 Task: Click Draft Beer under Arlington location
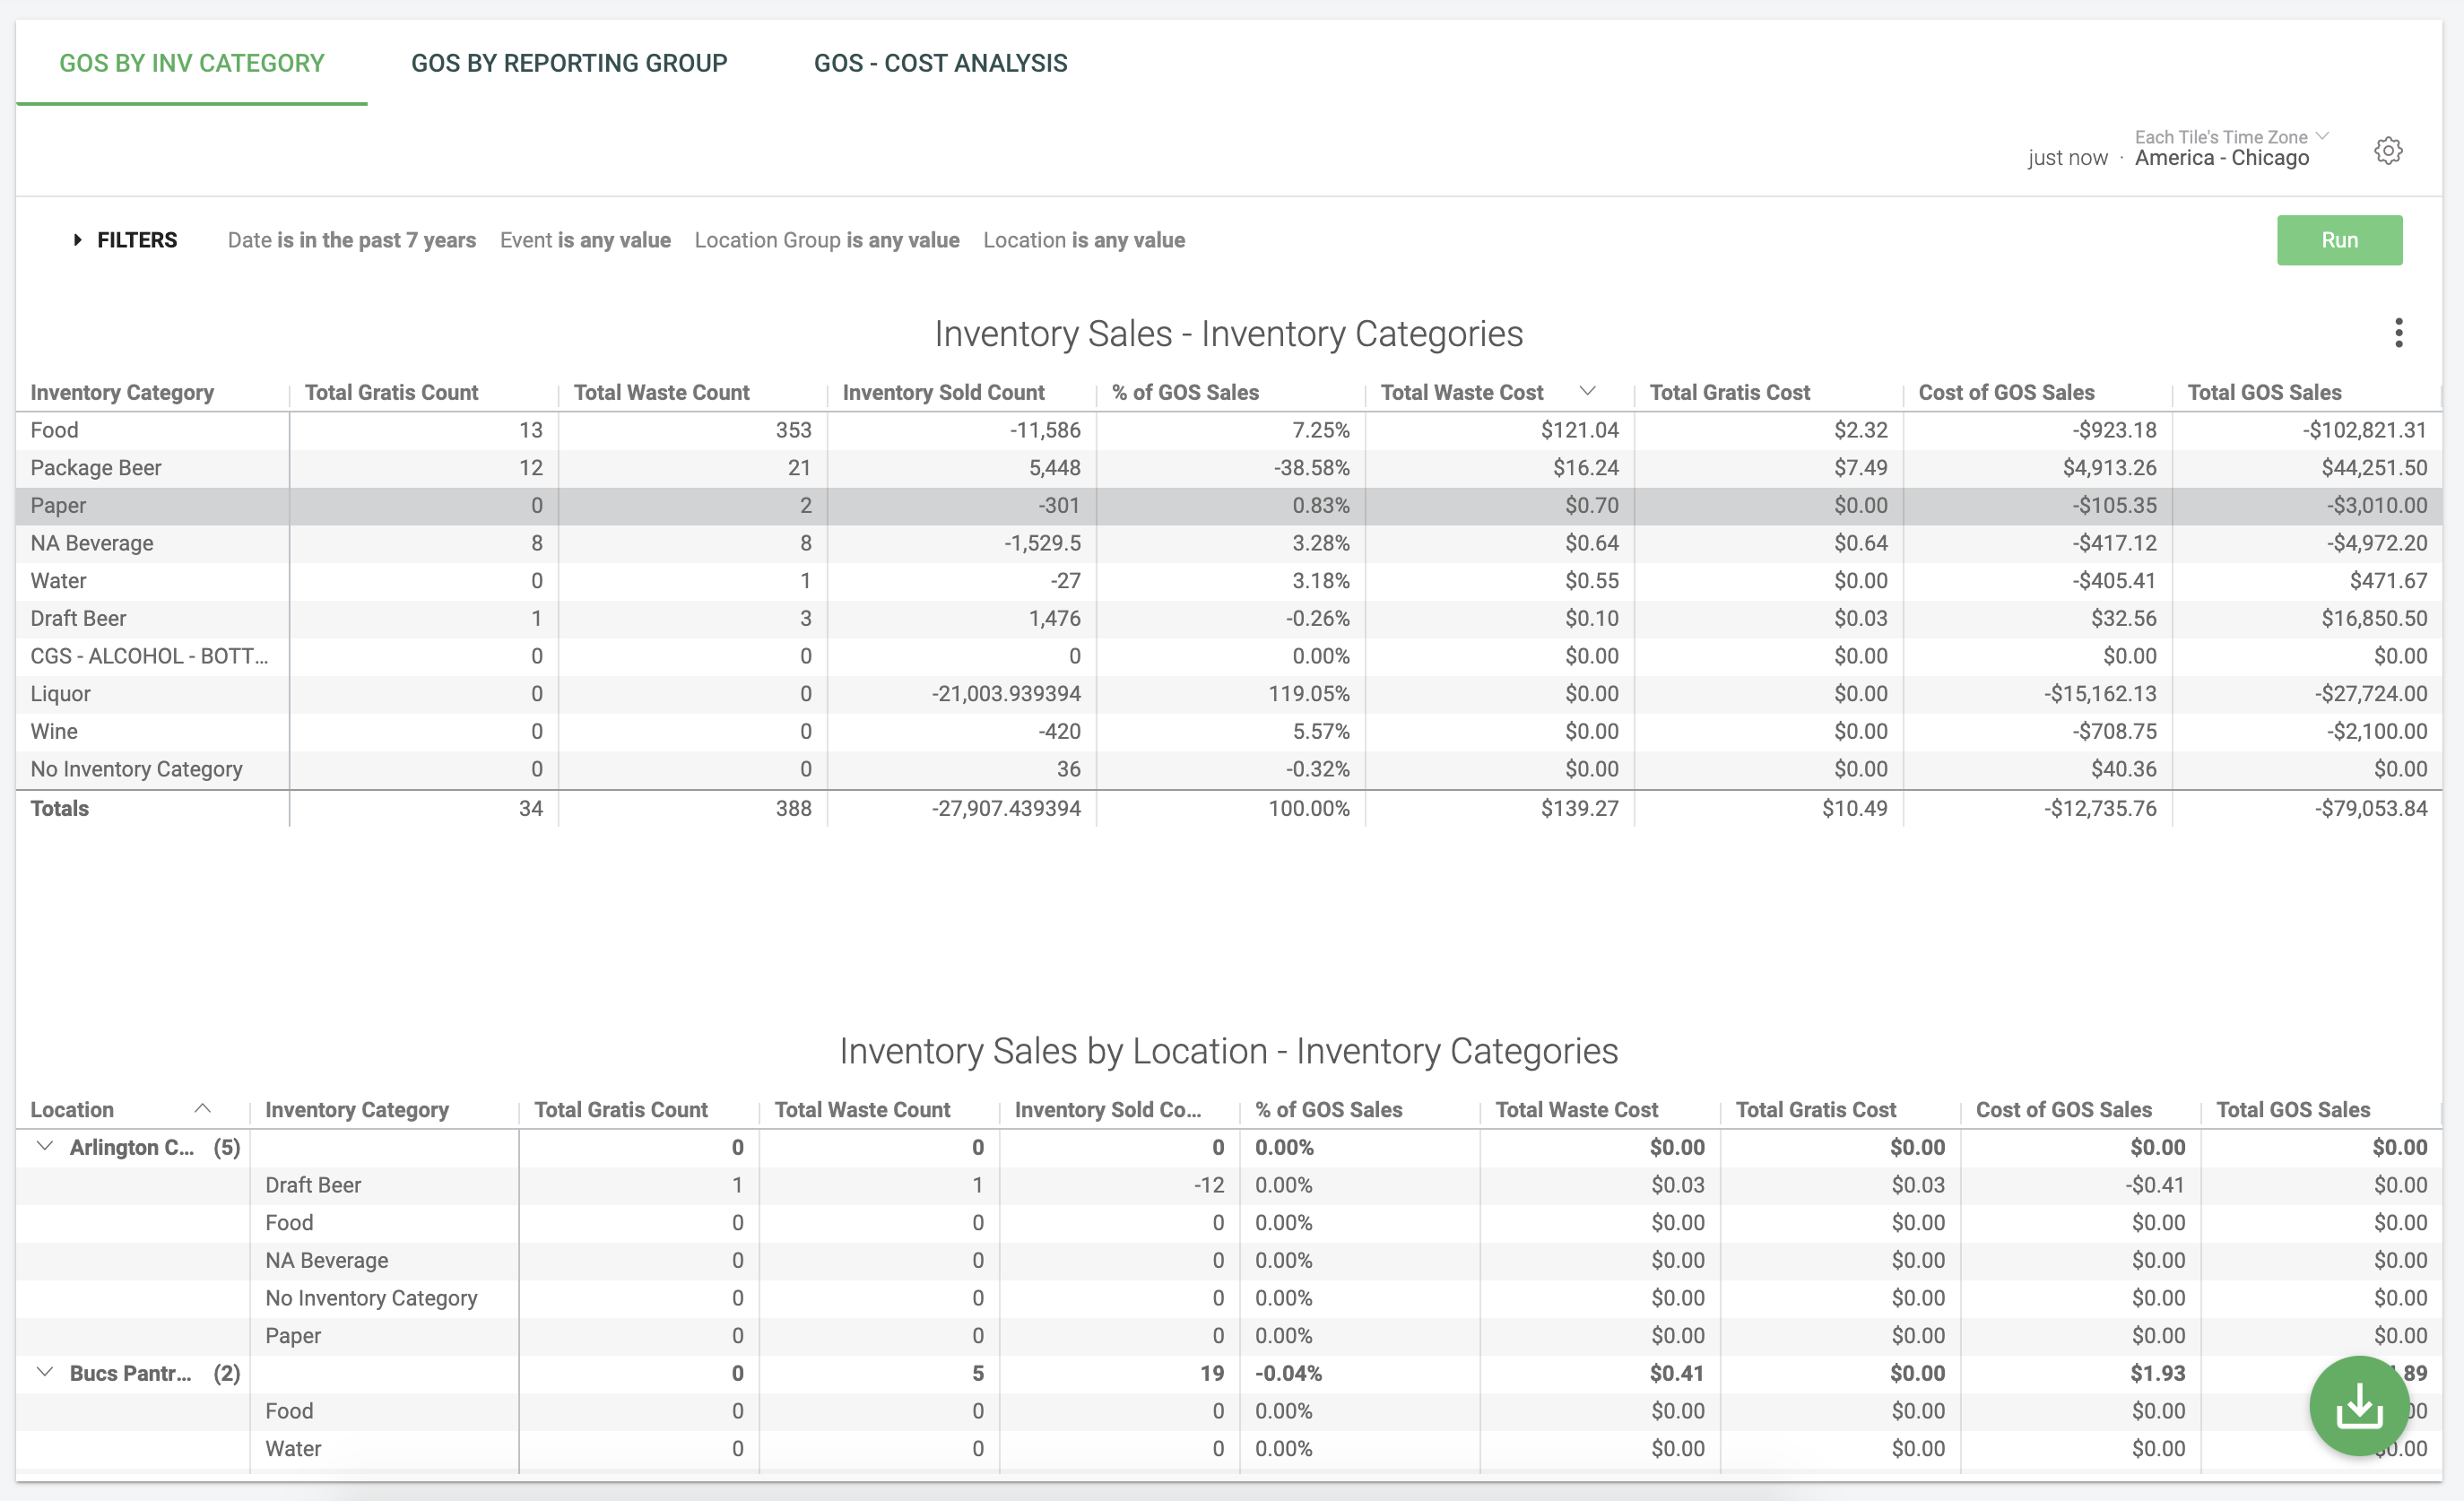pyautogui.click(x=313, y=1185)
